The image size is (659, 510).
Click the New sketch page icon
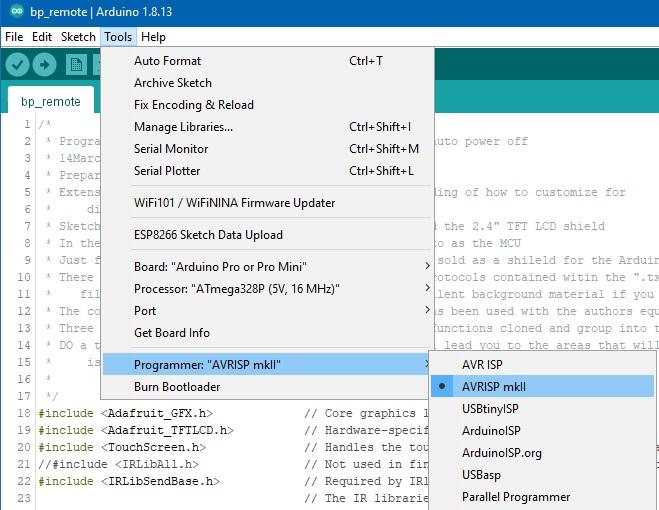click(x=76, y=65)
